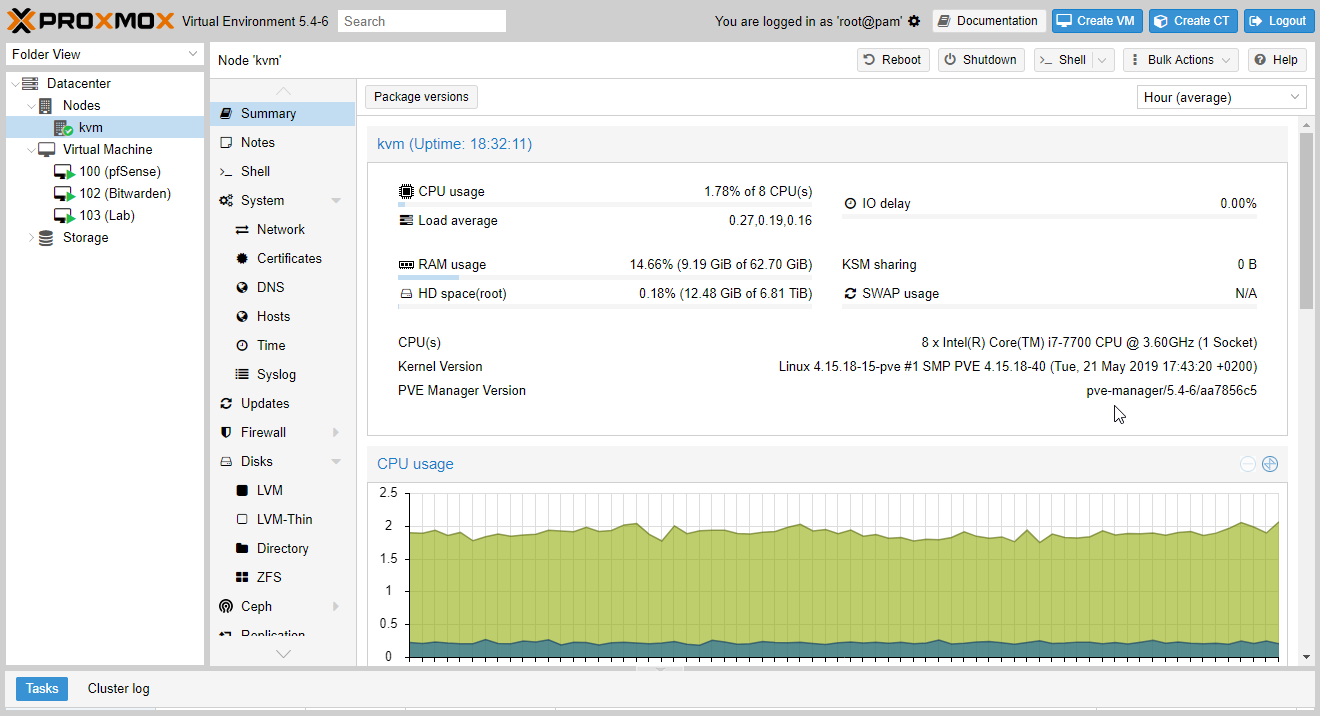Screen dimensions: 1320x716
Task: Zoom out CPU usage chart minus icon
Action: [x=1248, y=464]
